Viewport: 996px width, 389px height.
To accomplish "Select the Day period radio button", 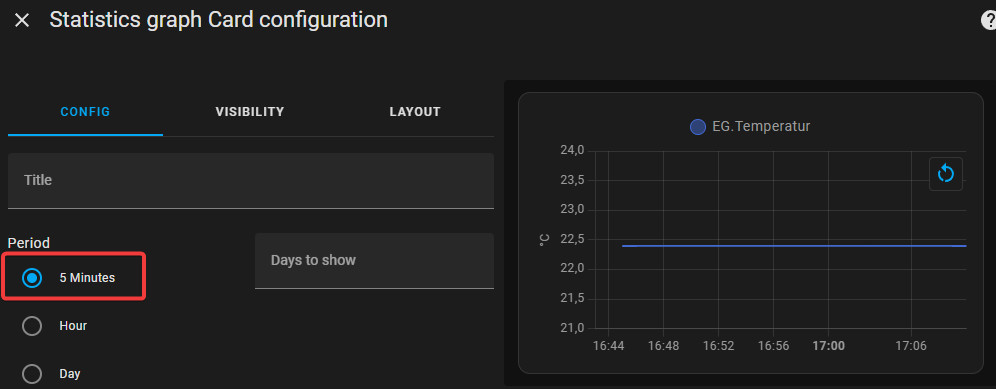I will [32, 374].
